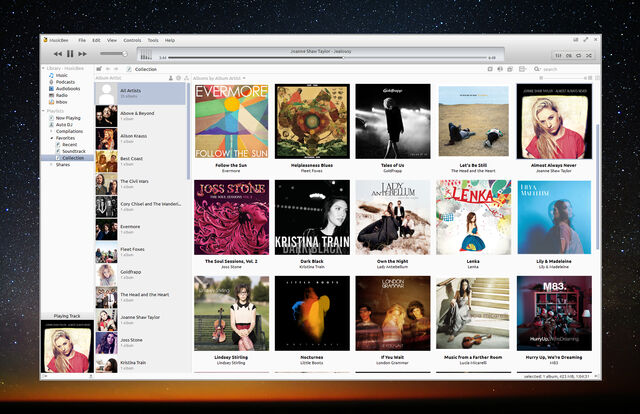Adjust the album thumbnail size slider
This screenshot has width=640, height=414.
563,78
